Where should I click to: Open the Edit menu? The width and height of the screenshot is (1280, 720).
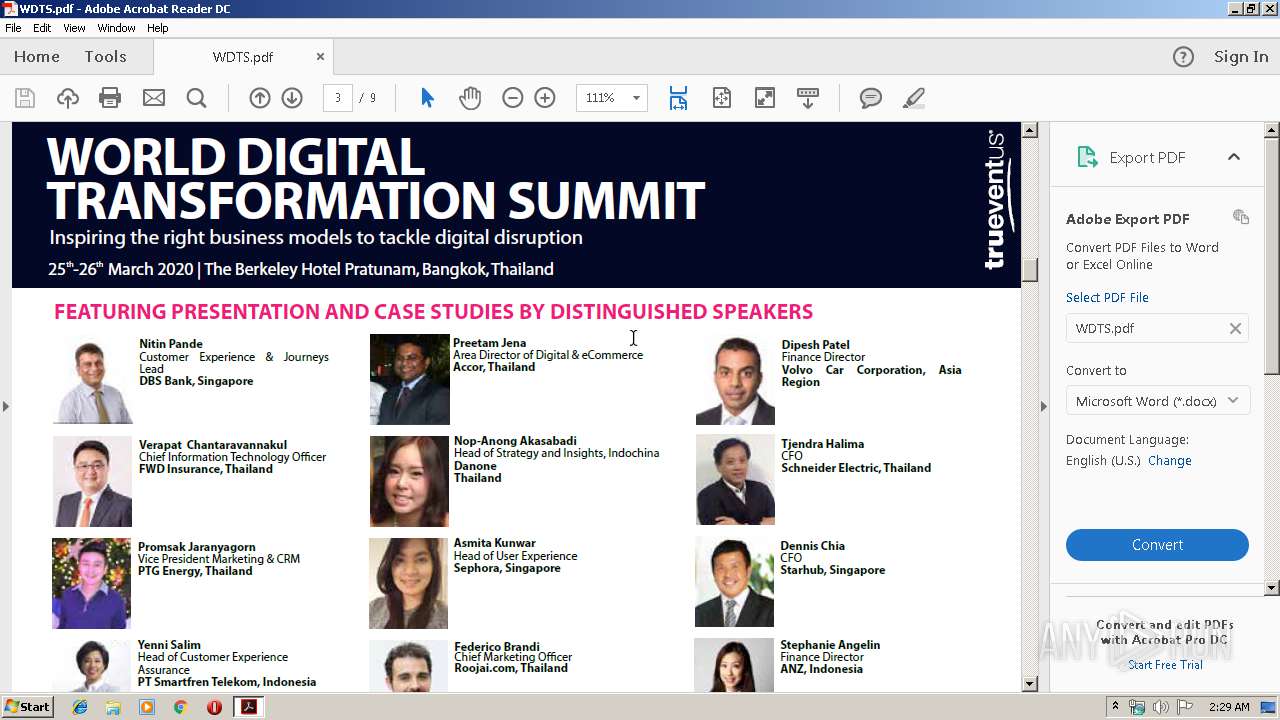point(42,28)
